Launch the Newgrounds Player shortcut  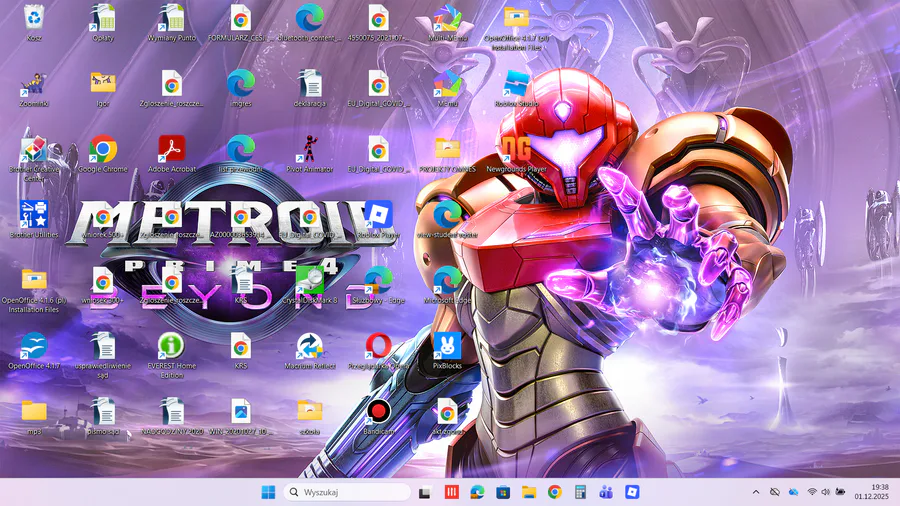[x=516, y=149]
